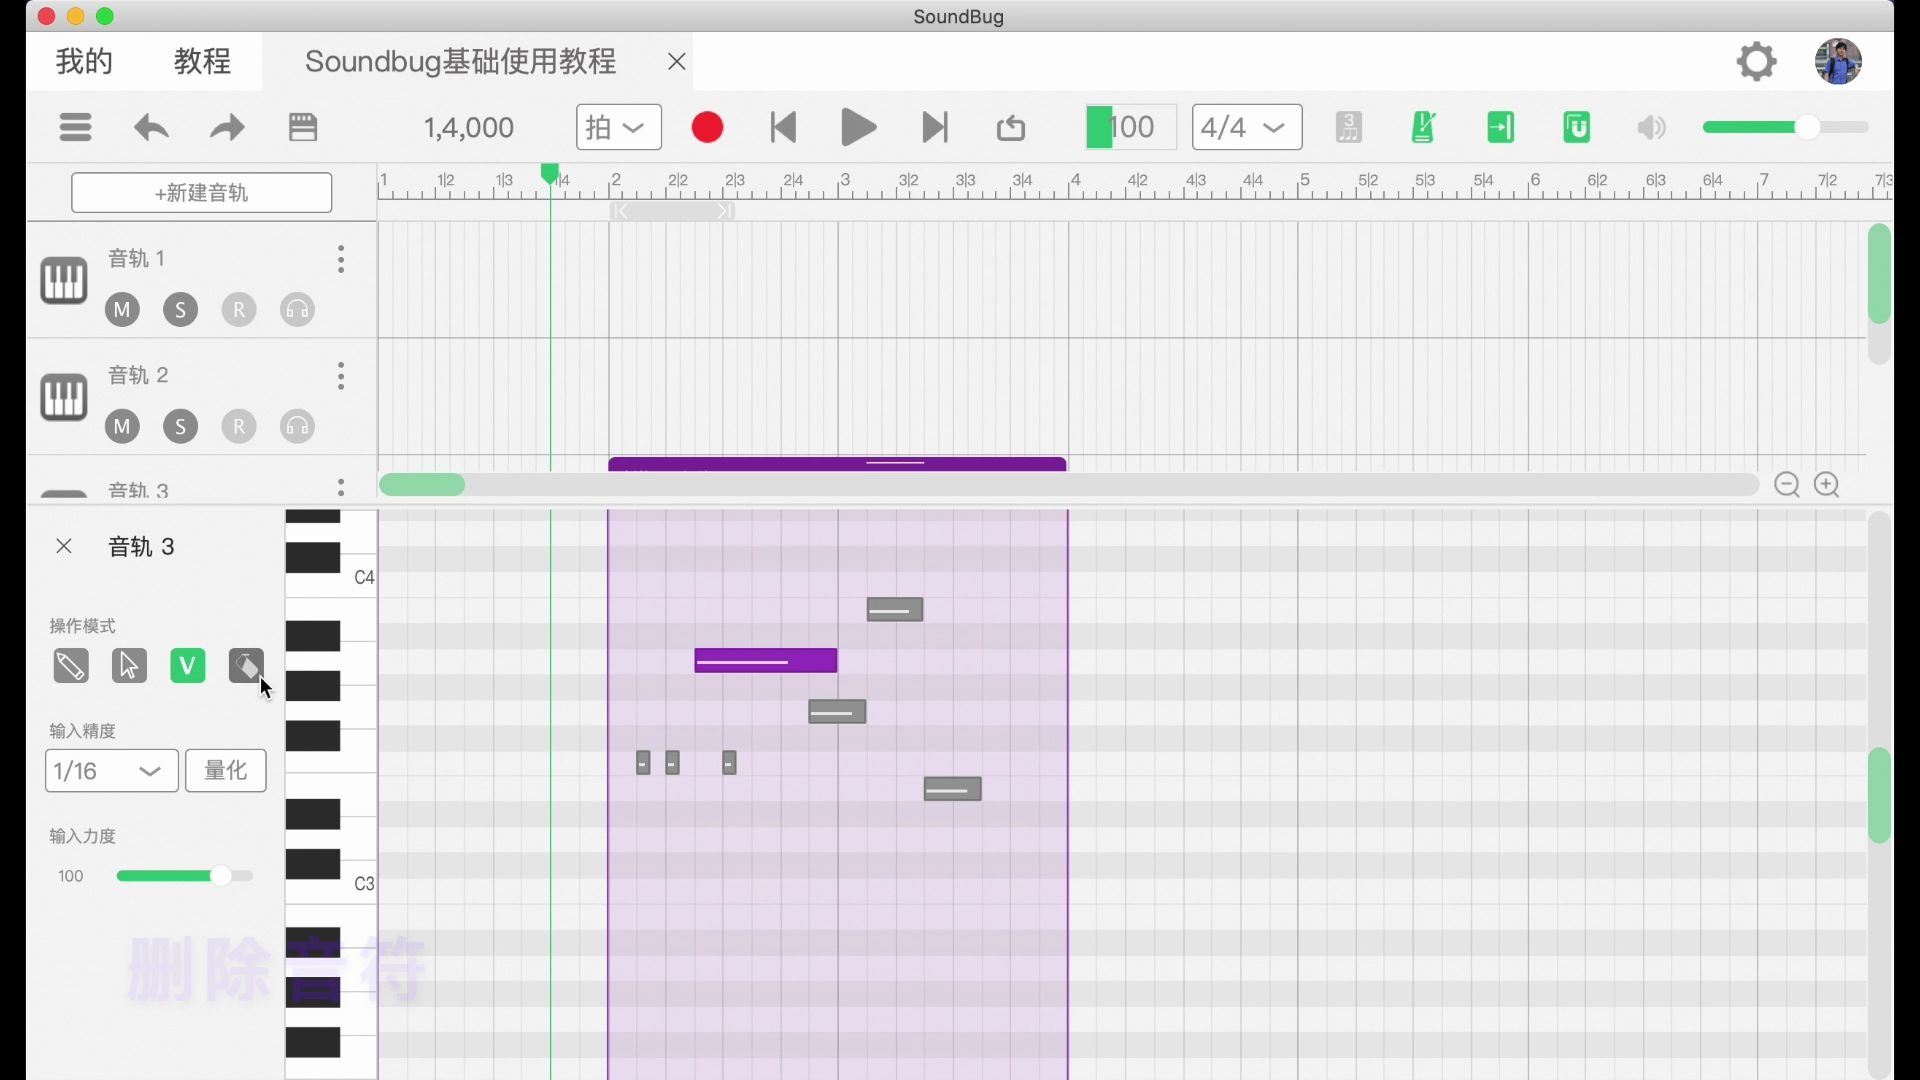This screenshot has height=1080, width=1920.
Task: Select the eraser delete-note tool
Action: (x=246, y=666)
